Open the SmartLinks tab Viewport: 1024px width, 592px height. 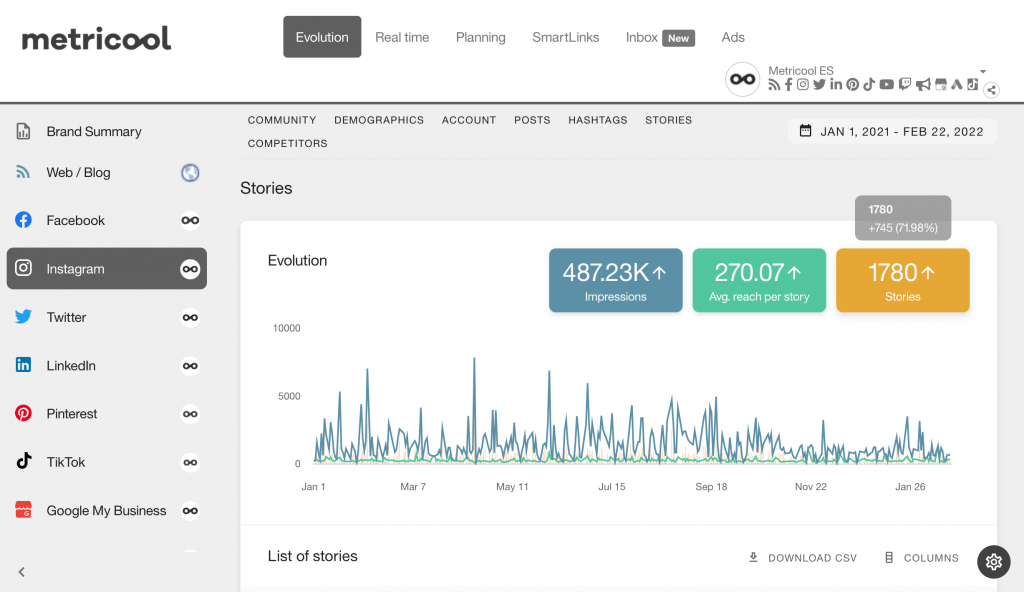(x=566, y=37)
